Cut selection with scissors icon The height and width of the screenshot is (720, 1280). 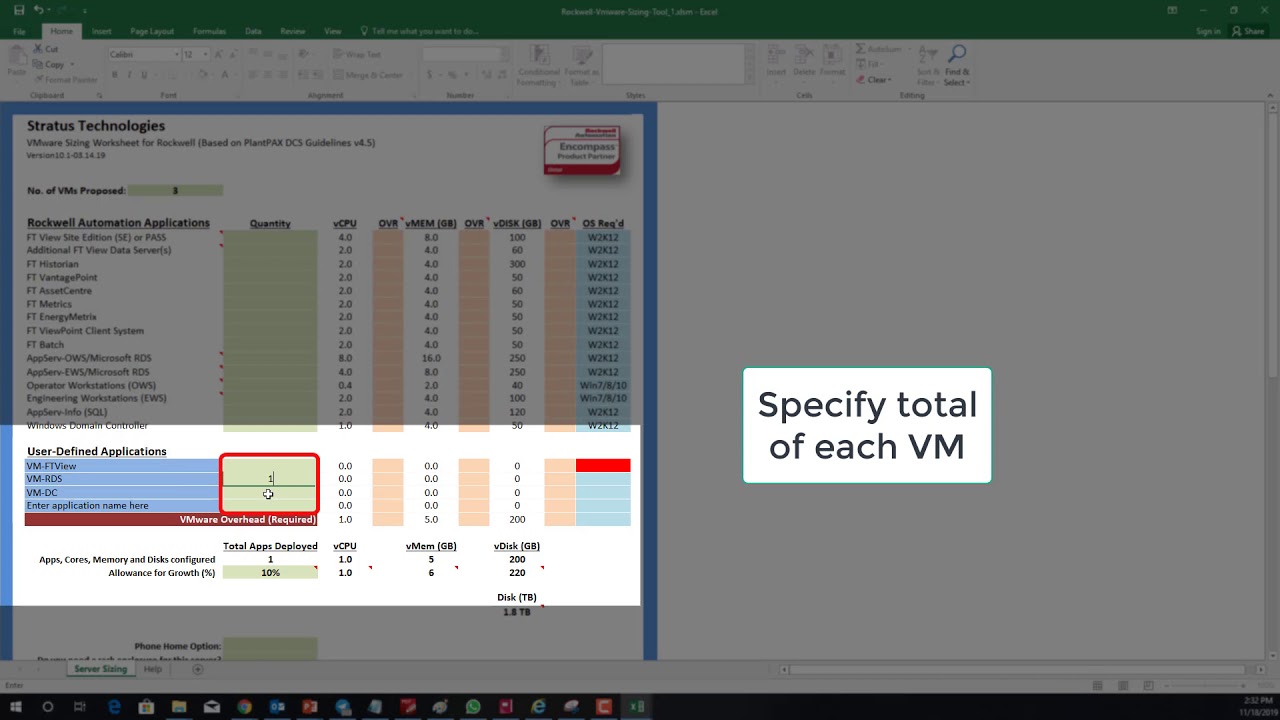tap(46, 48)
